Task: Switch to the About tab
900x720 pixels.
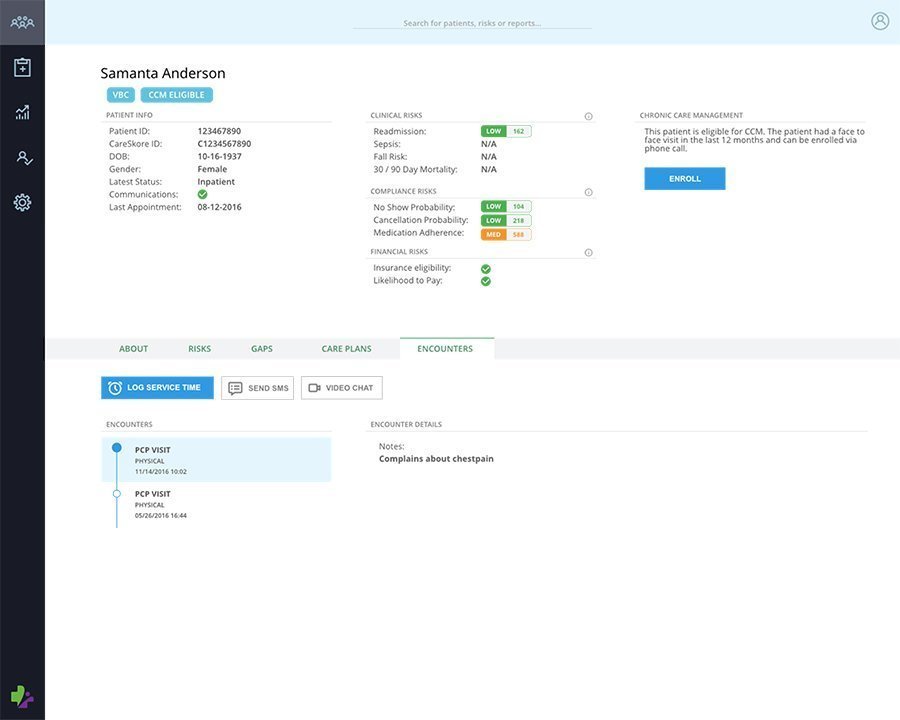Action: (133, 349)
